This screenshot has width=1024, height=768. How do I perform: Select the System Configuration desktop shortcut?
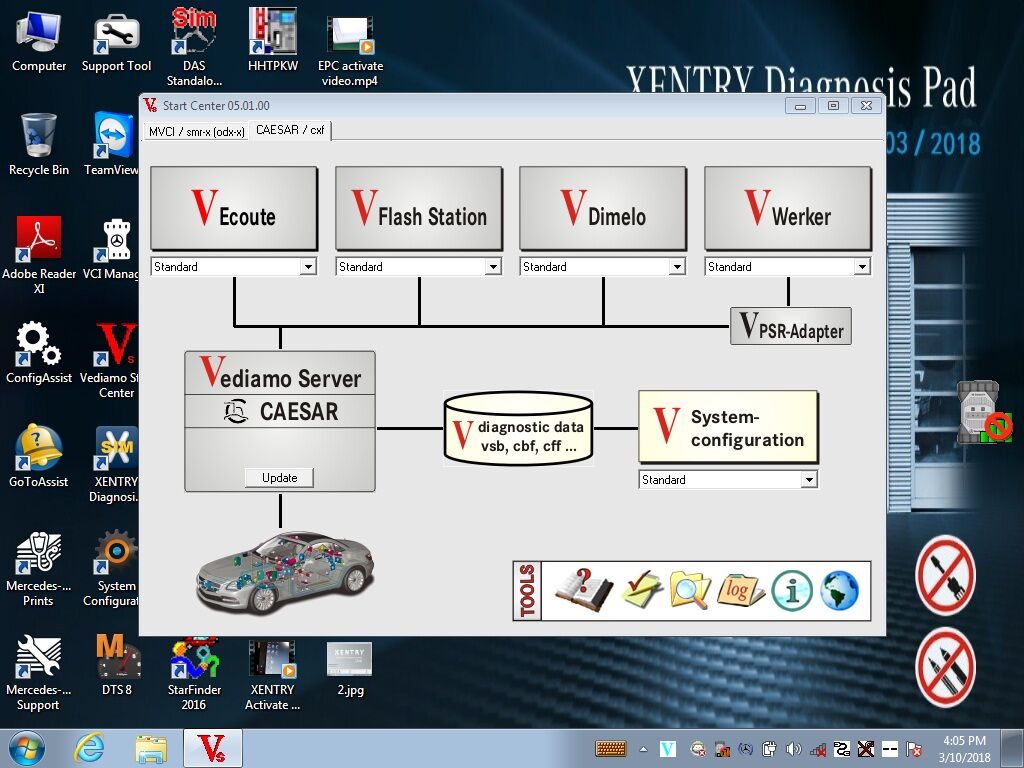pyautogui.click(x=112, y=568)
